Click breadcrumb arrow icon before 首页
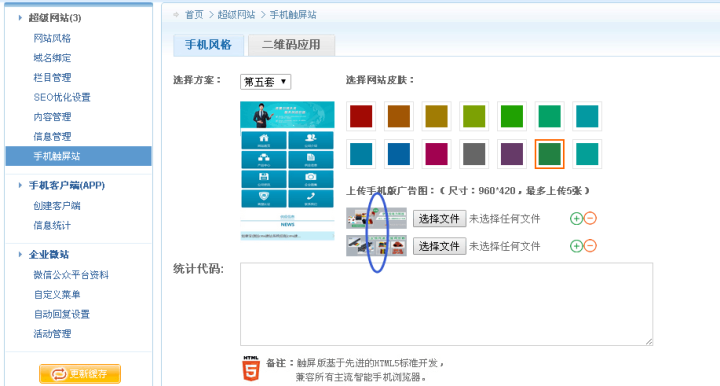 [176, 15]
